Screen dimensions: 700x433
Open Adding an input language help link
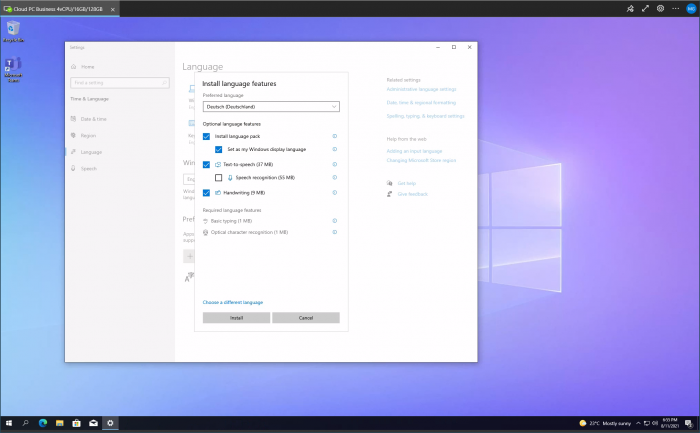[414, 151]
